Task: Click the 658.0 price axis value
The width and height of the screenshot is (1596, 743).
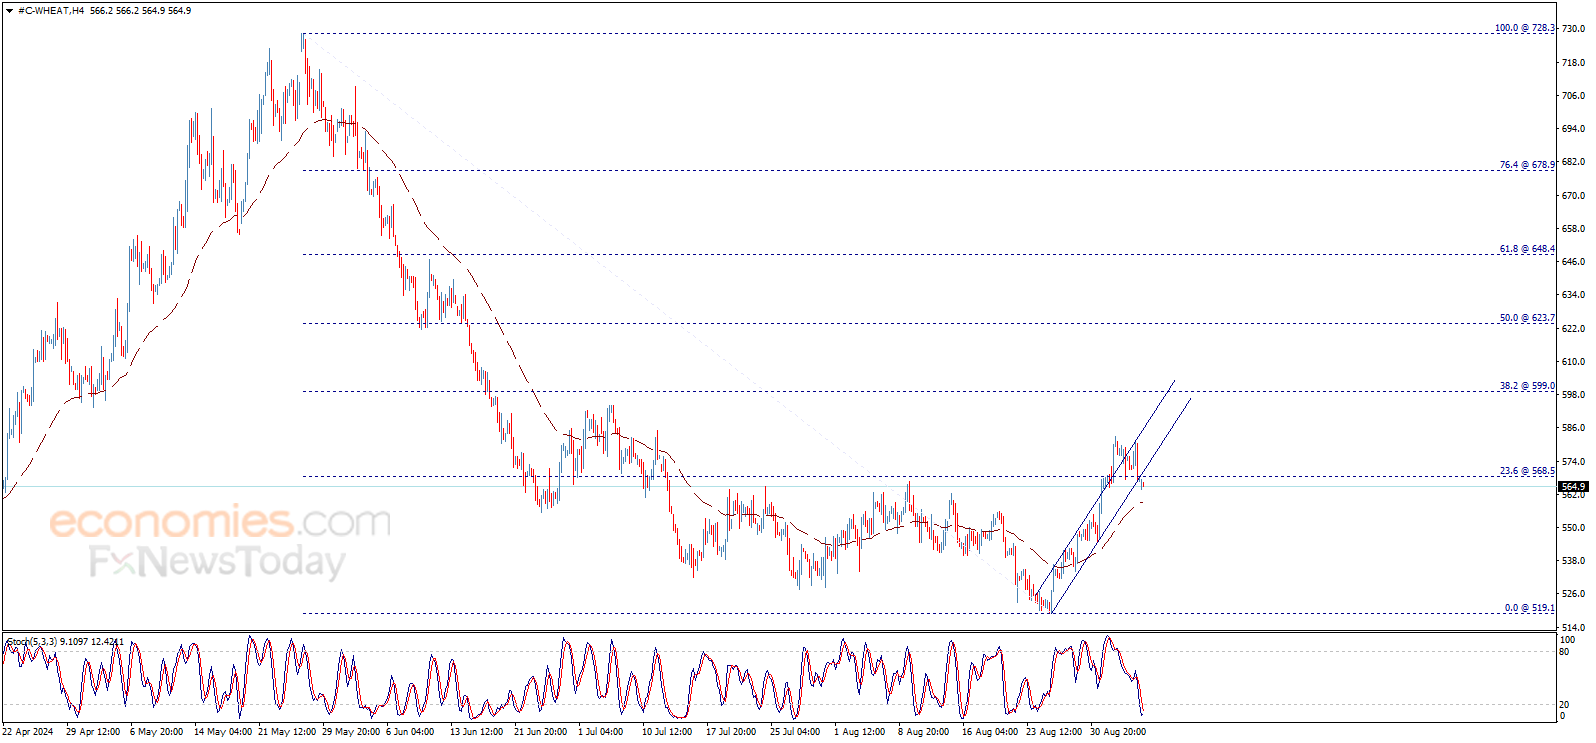Action: tap(1573, 229)
